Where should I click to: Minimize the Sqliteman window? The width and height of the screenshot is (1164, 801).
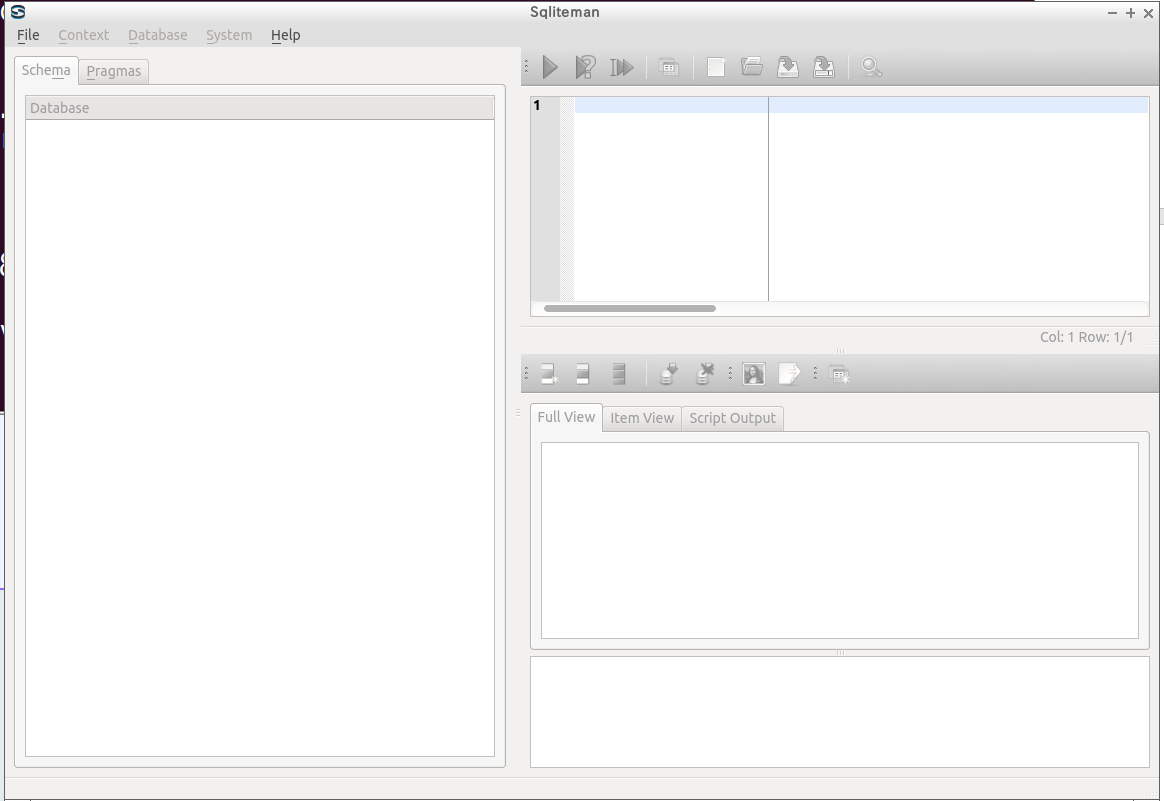click(1112, 13)
